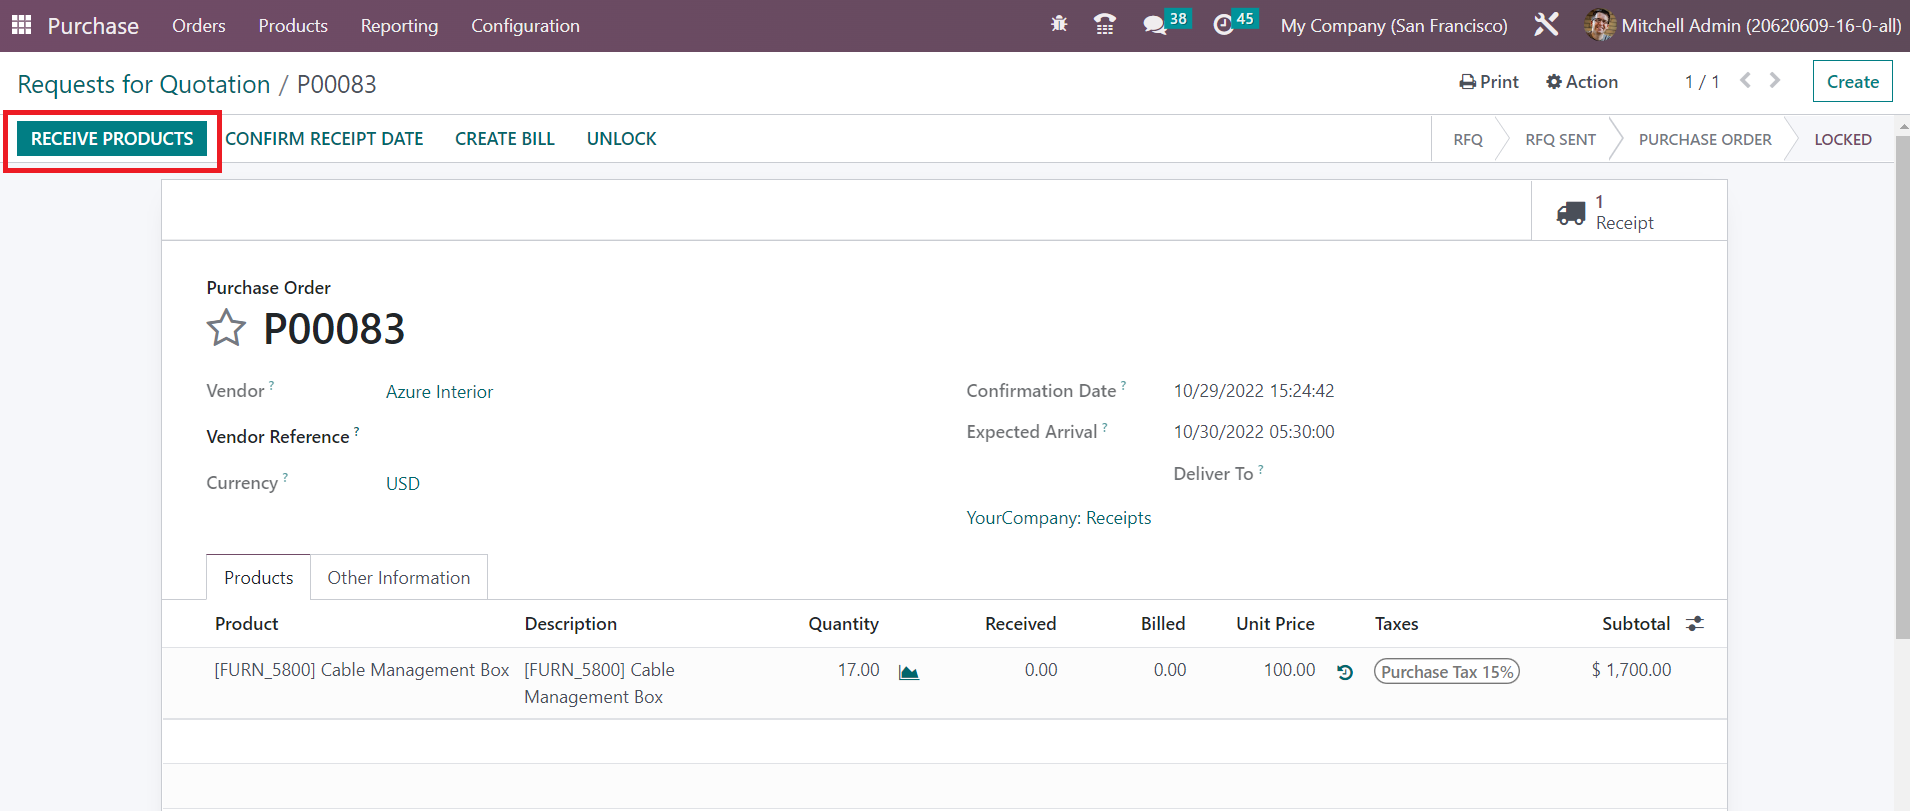Switch to the Other Information tab
This screenshot has width=1910, height=811.
398,578
